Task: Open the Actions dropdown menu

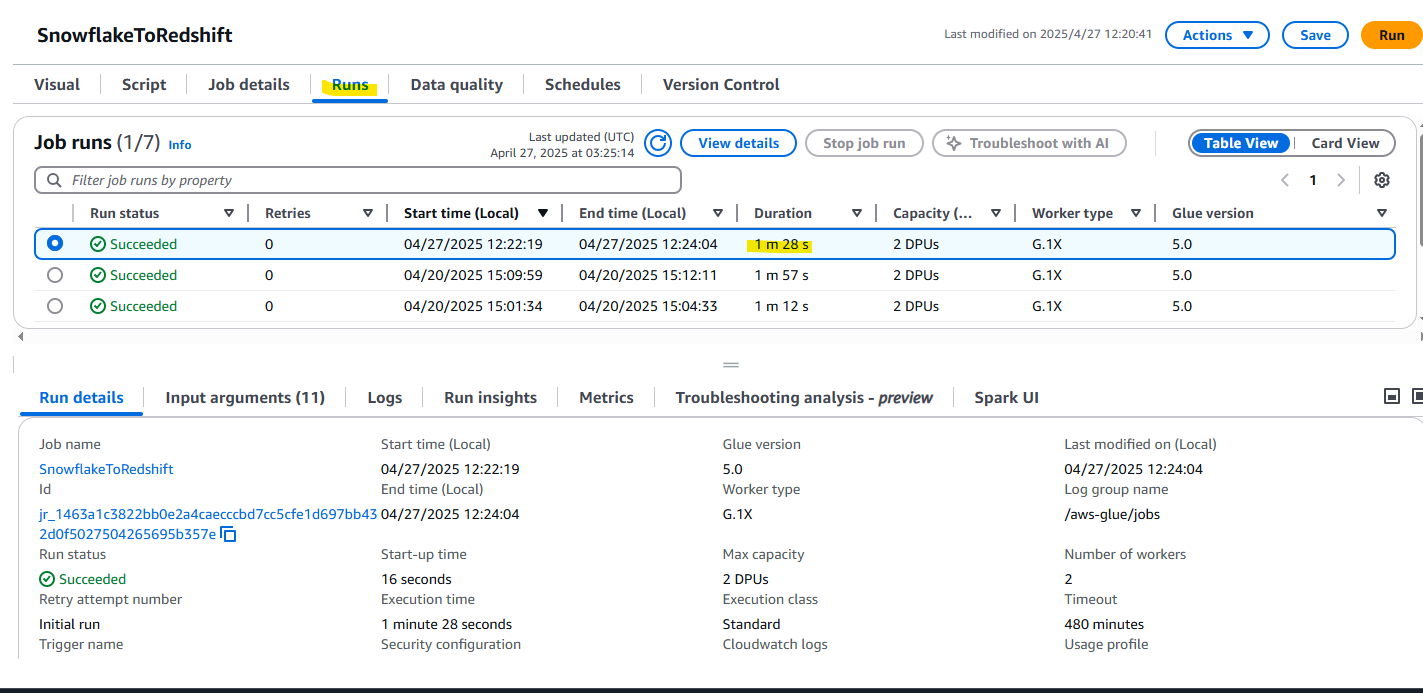Action: [x=1217, y=35]
